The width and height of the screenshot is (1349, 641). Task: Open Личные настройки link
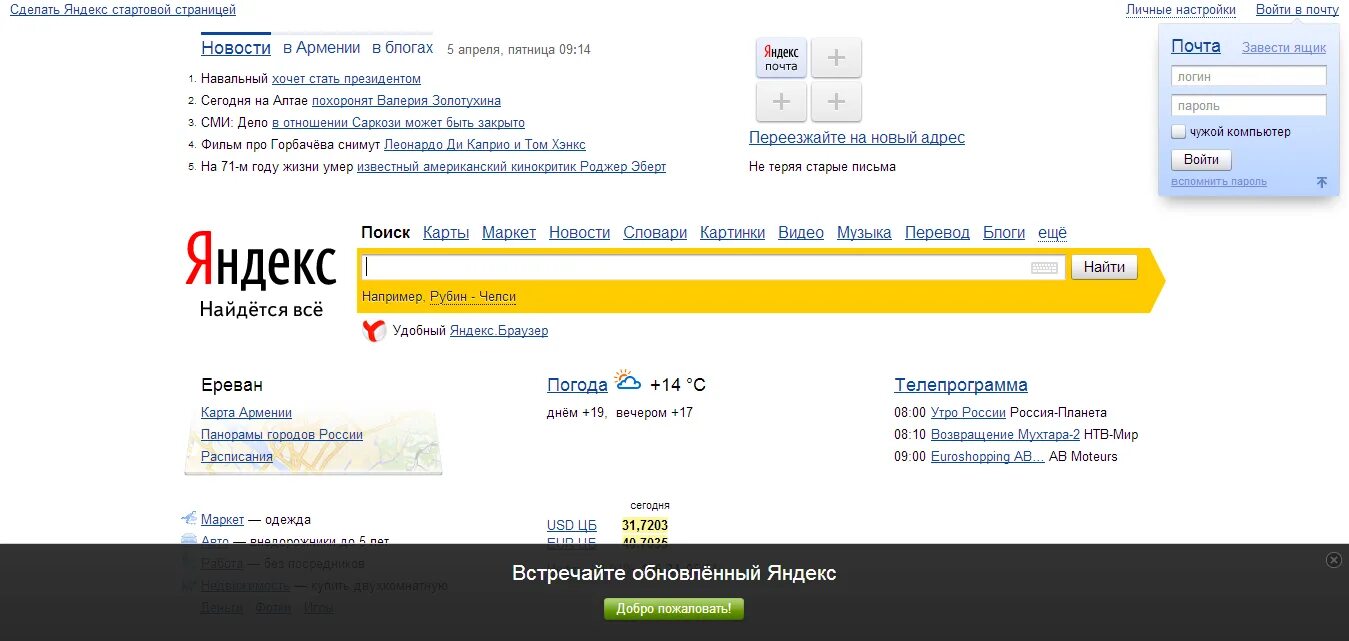(1181, 10)
